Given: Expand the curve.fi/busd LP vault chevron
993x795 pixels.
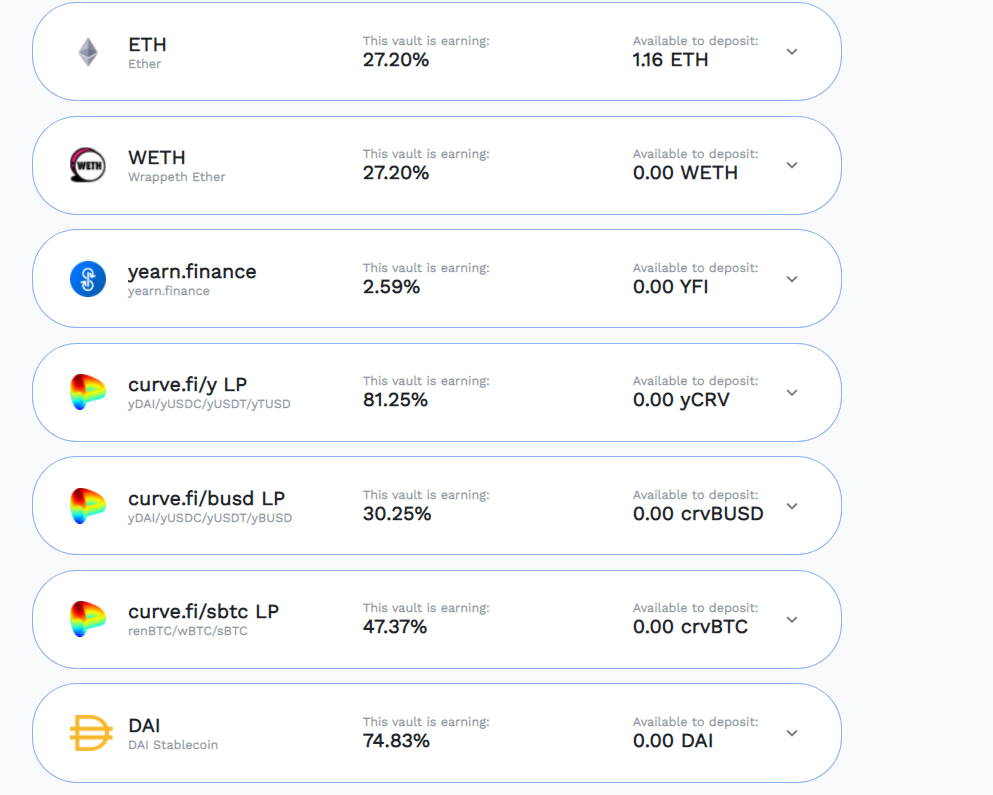Looking at the screenshot, I should pyautogui.click(x=792, y=506).
